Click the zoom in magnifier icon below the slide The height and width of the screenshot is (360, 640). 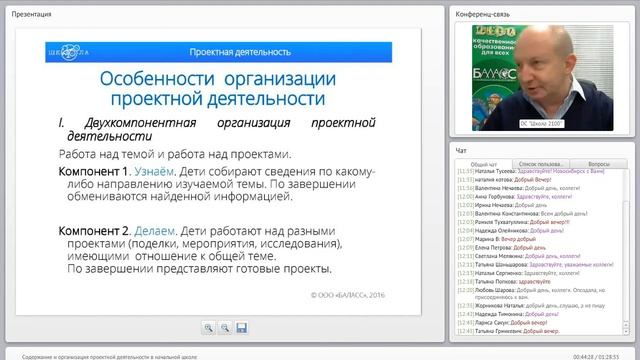tap(209, 328)
